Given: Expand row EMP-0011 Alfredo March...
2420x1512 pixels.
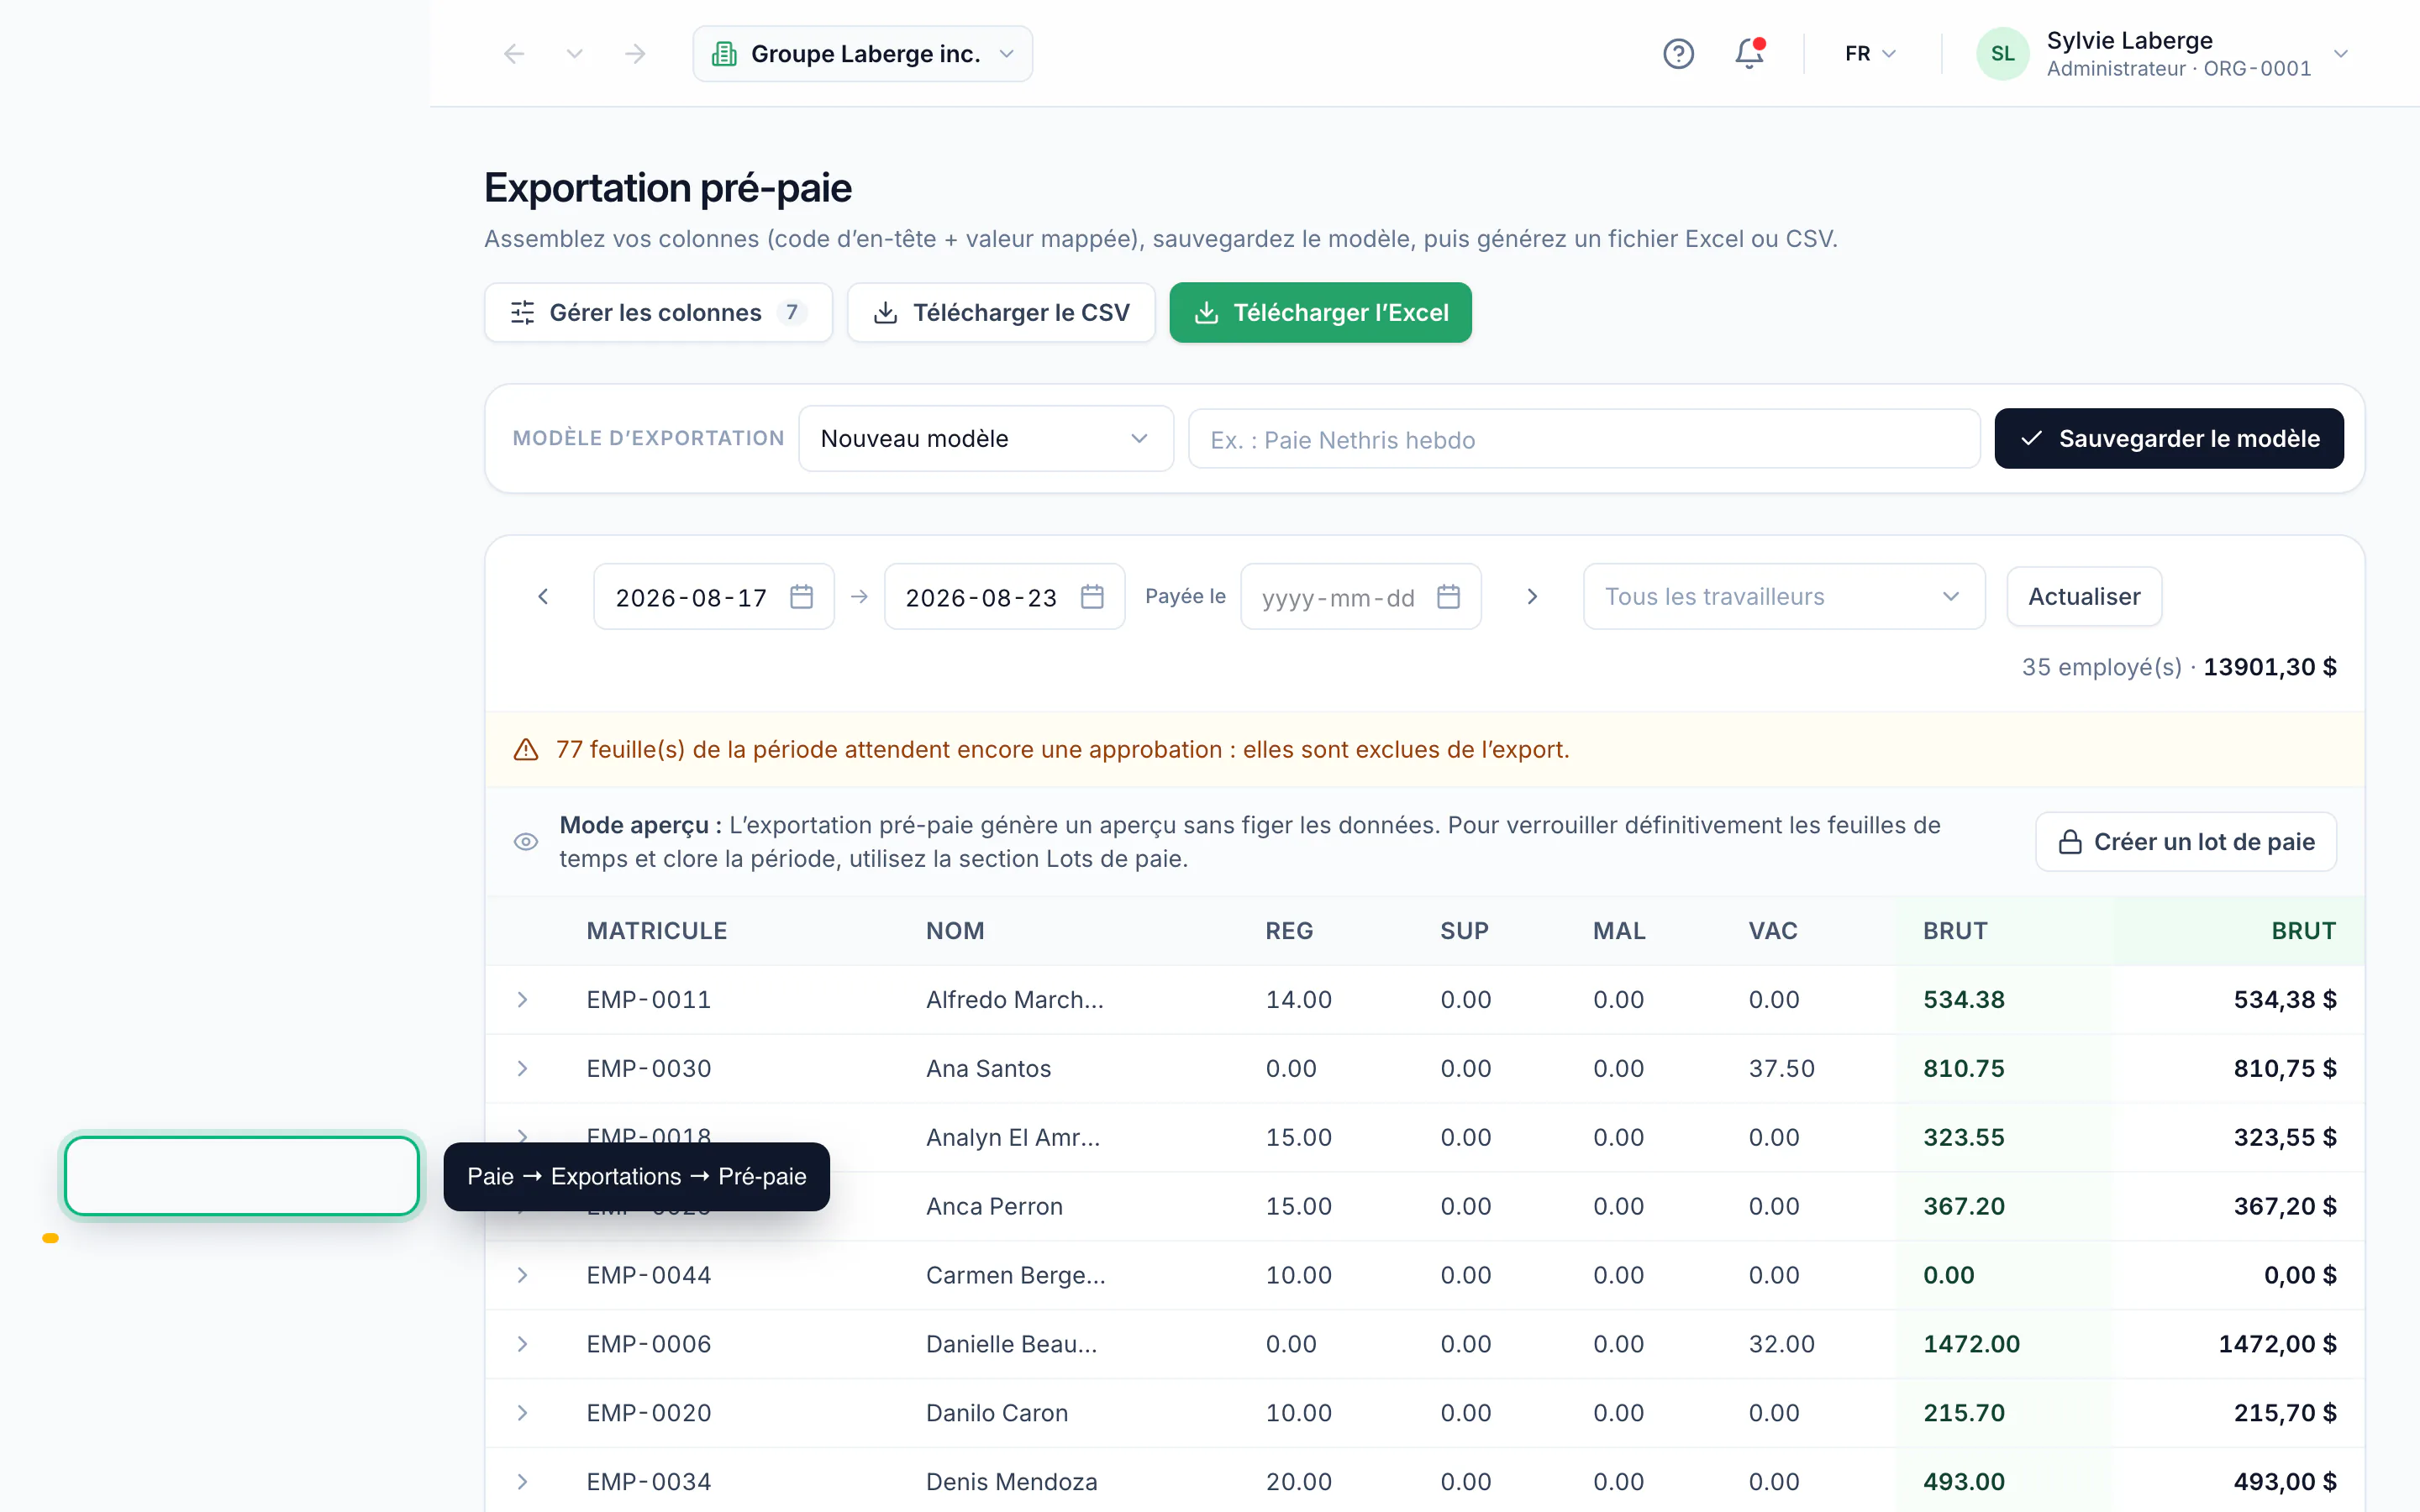Looking at the screenshot, I should pos(522,1000).
